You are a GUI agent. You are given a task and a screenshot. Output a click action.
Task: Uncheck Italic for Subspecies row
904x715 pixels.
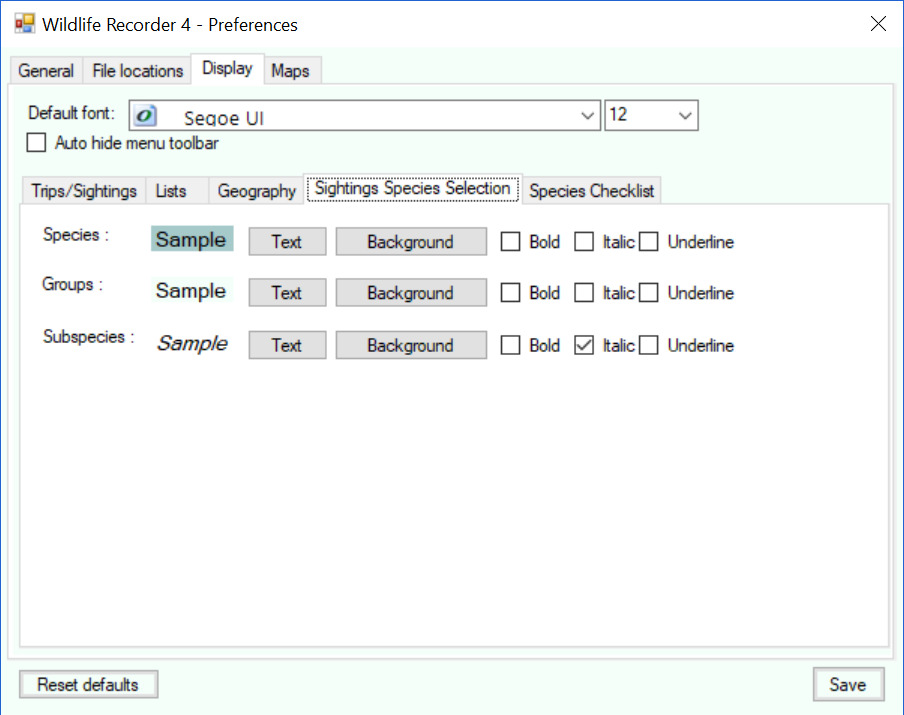click(x=584, y=345)
